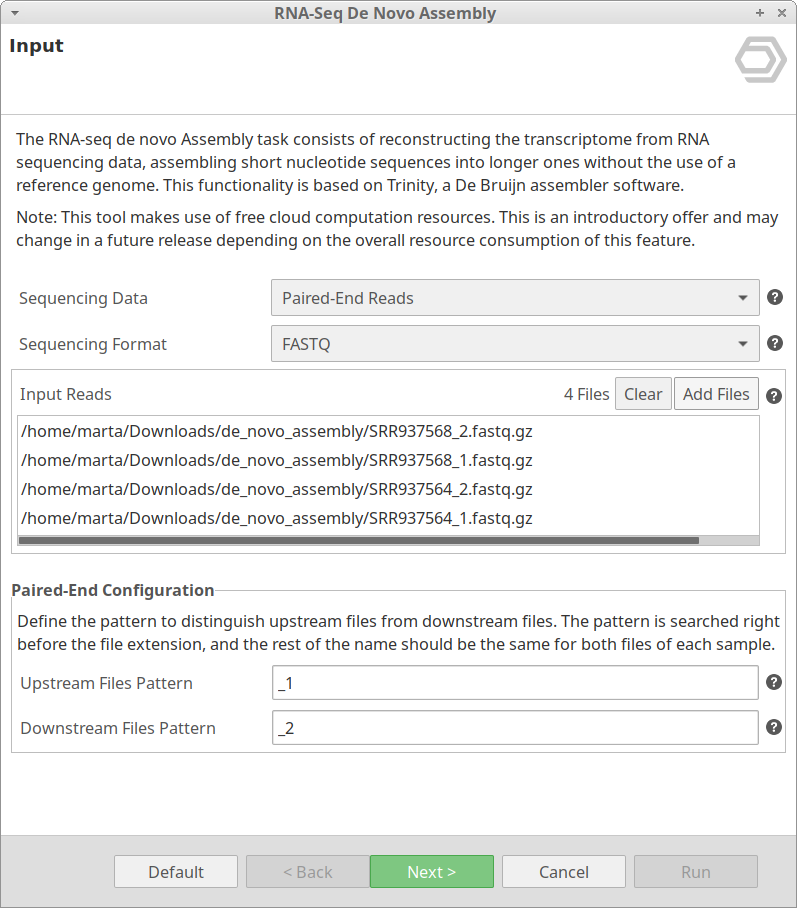Reset settings with Default button
The image size is (797, 908).
176,872
